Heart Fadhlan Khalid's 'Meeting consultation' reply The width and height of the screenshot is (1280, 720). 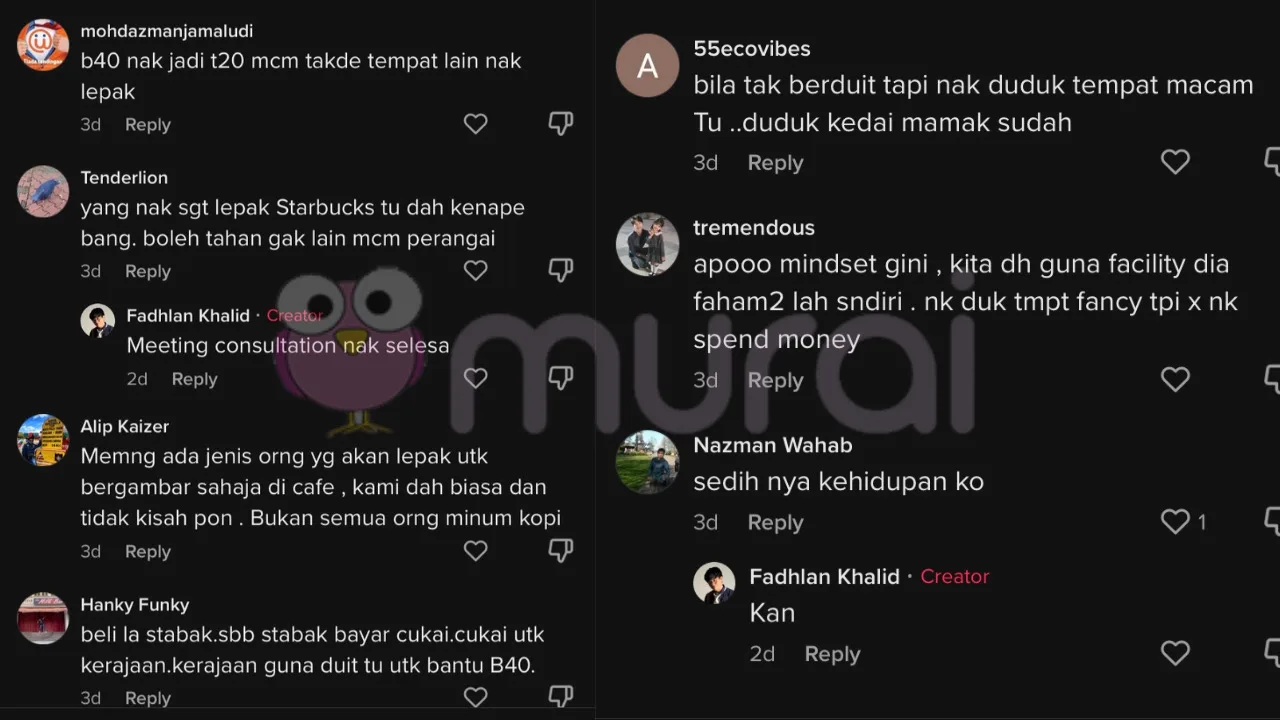[x=476, y=378]
